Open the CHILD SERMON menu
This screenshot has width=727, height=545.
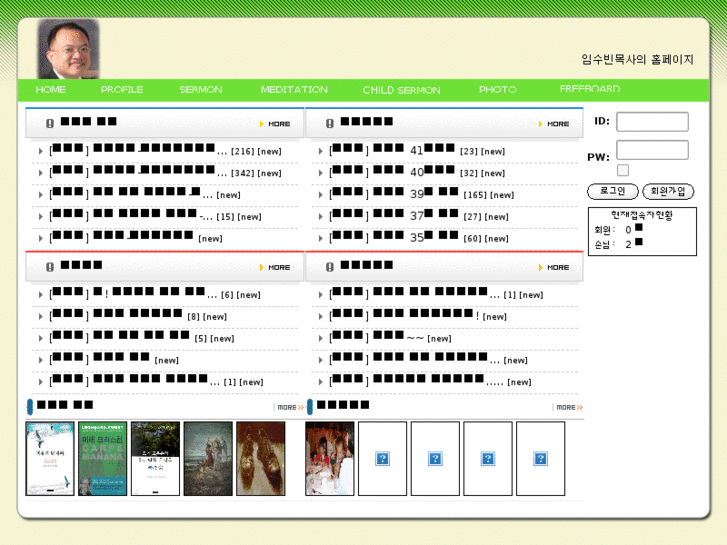(x=401, y=90)
